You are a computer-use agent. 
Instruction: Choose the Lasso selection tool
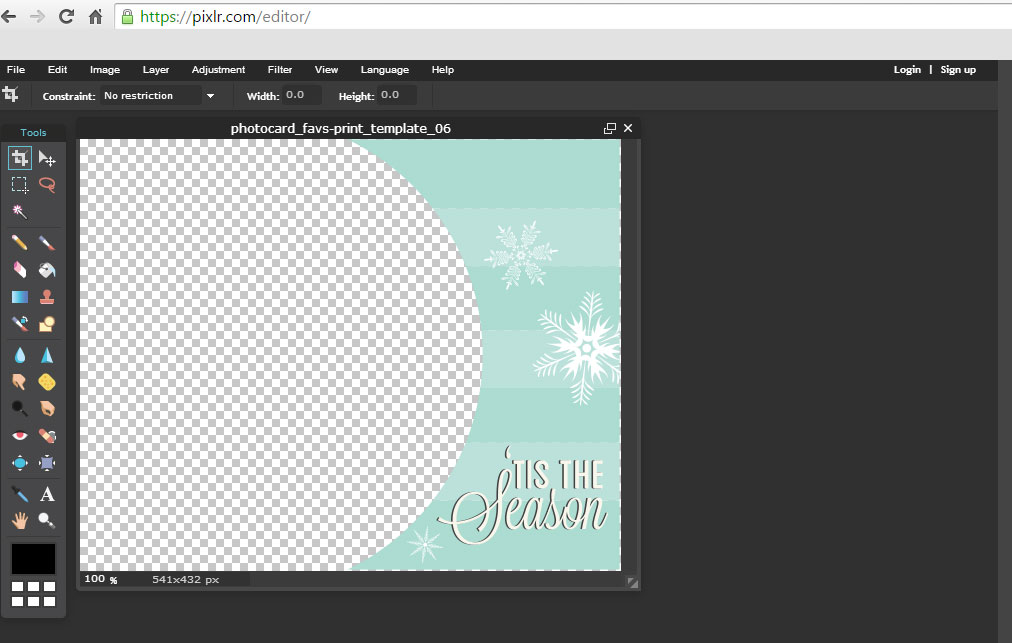click(47, 185)
